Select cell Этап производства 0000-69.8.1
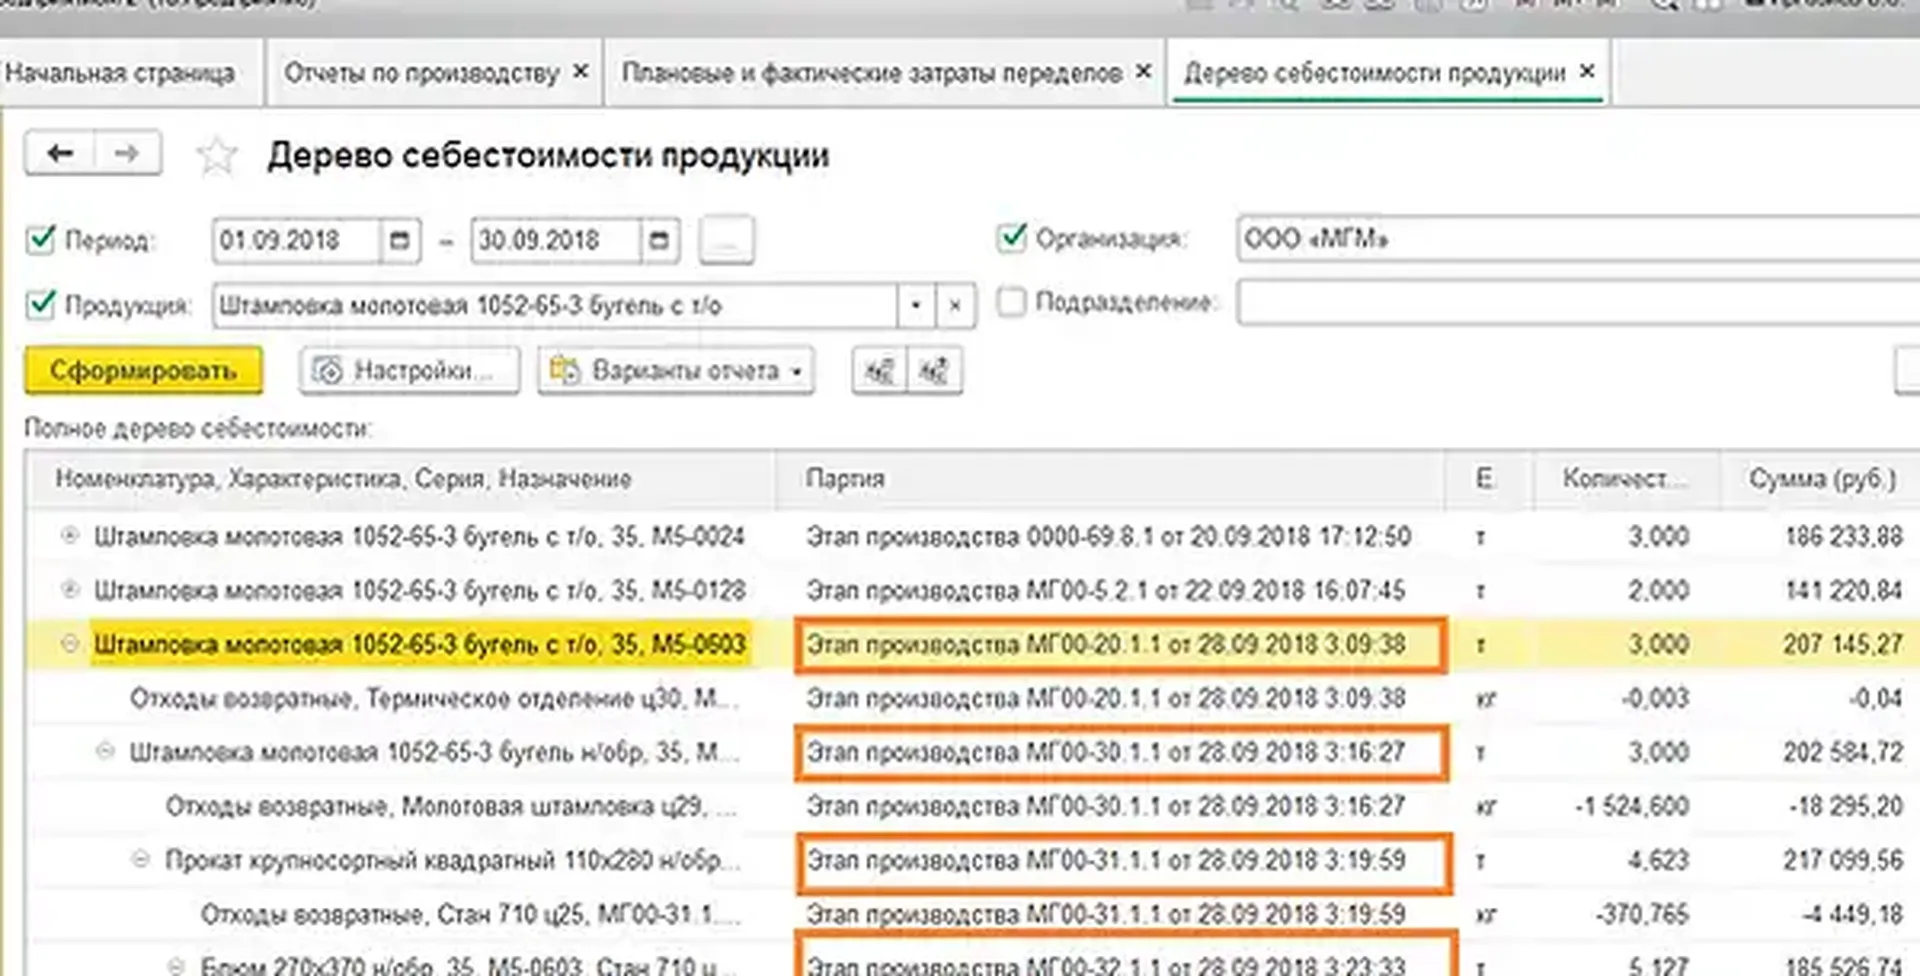This screenshot has height=976, width=1920. pos(1109,537)
